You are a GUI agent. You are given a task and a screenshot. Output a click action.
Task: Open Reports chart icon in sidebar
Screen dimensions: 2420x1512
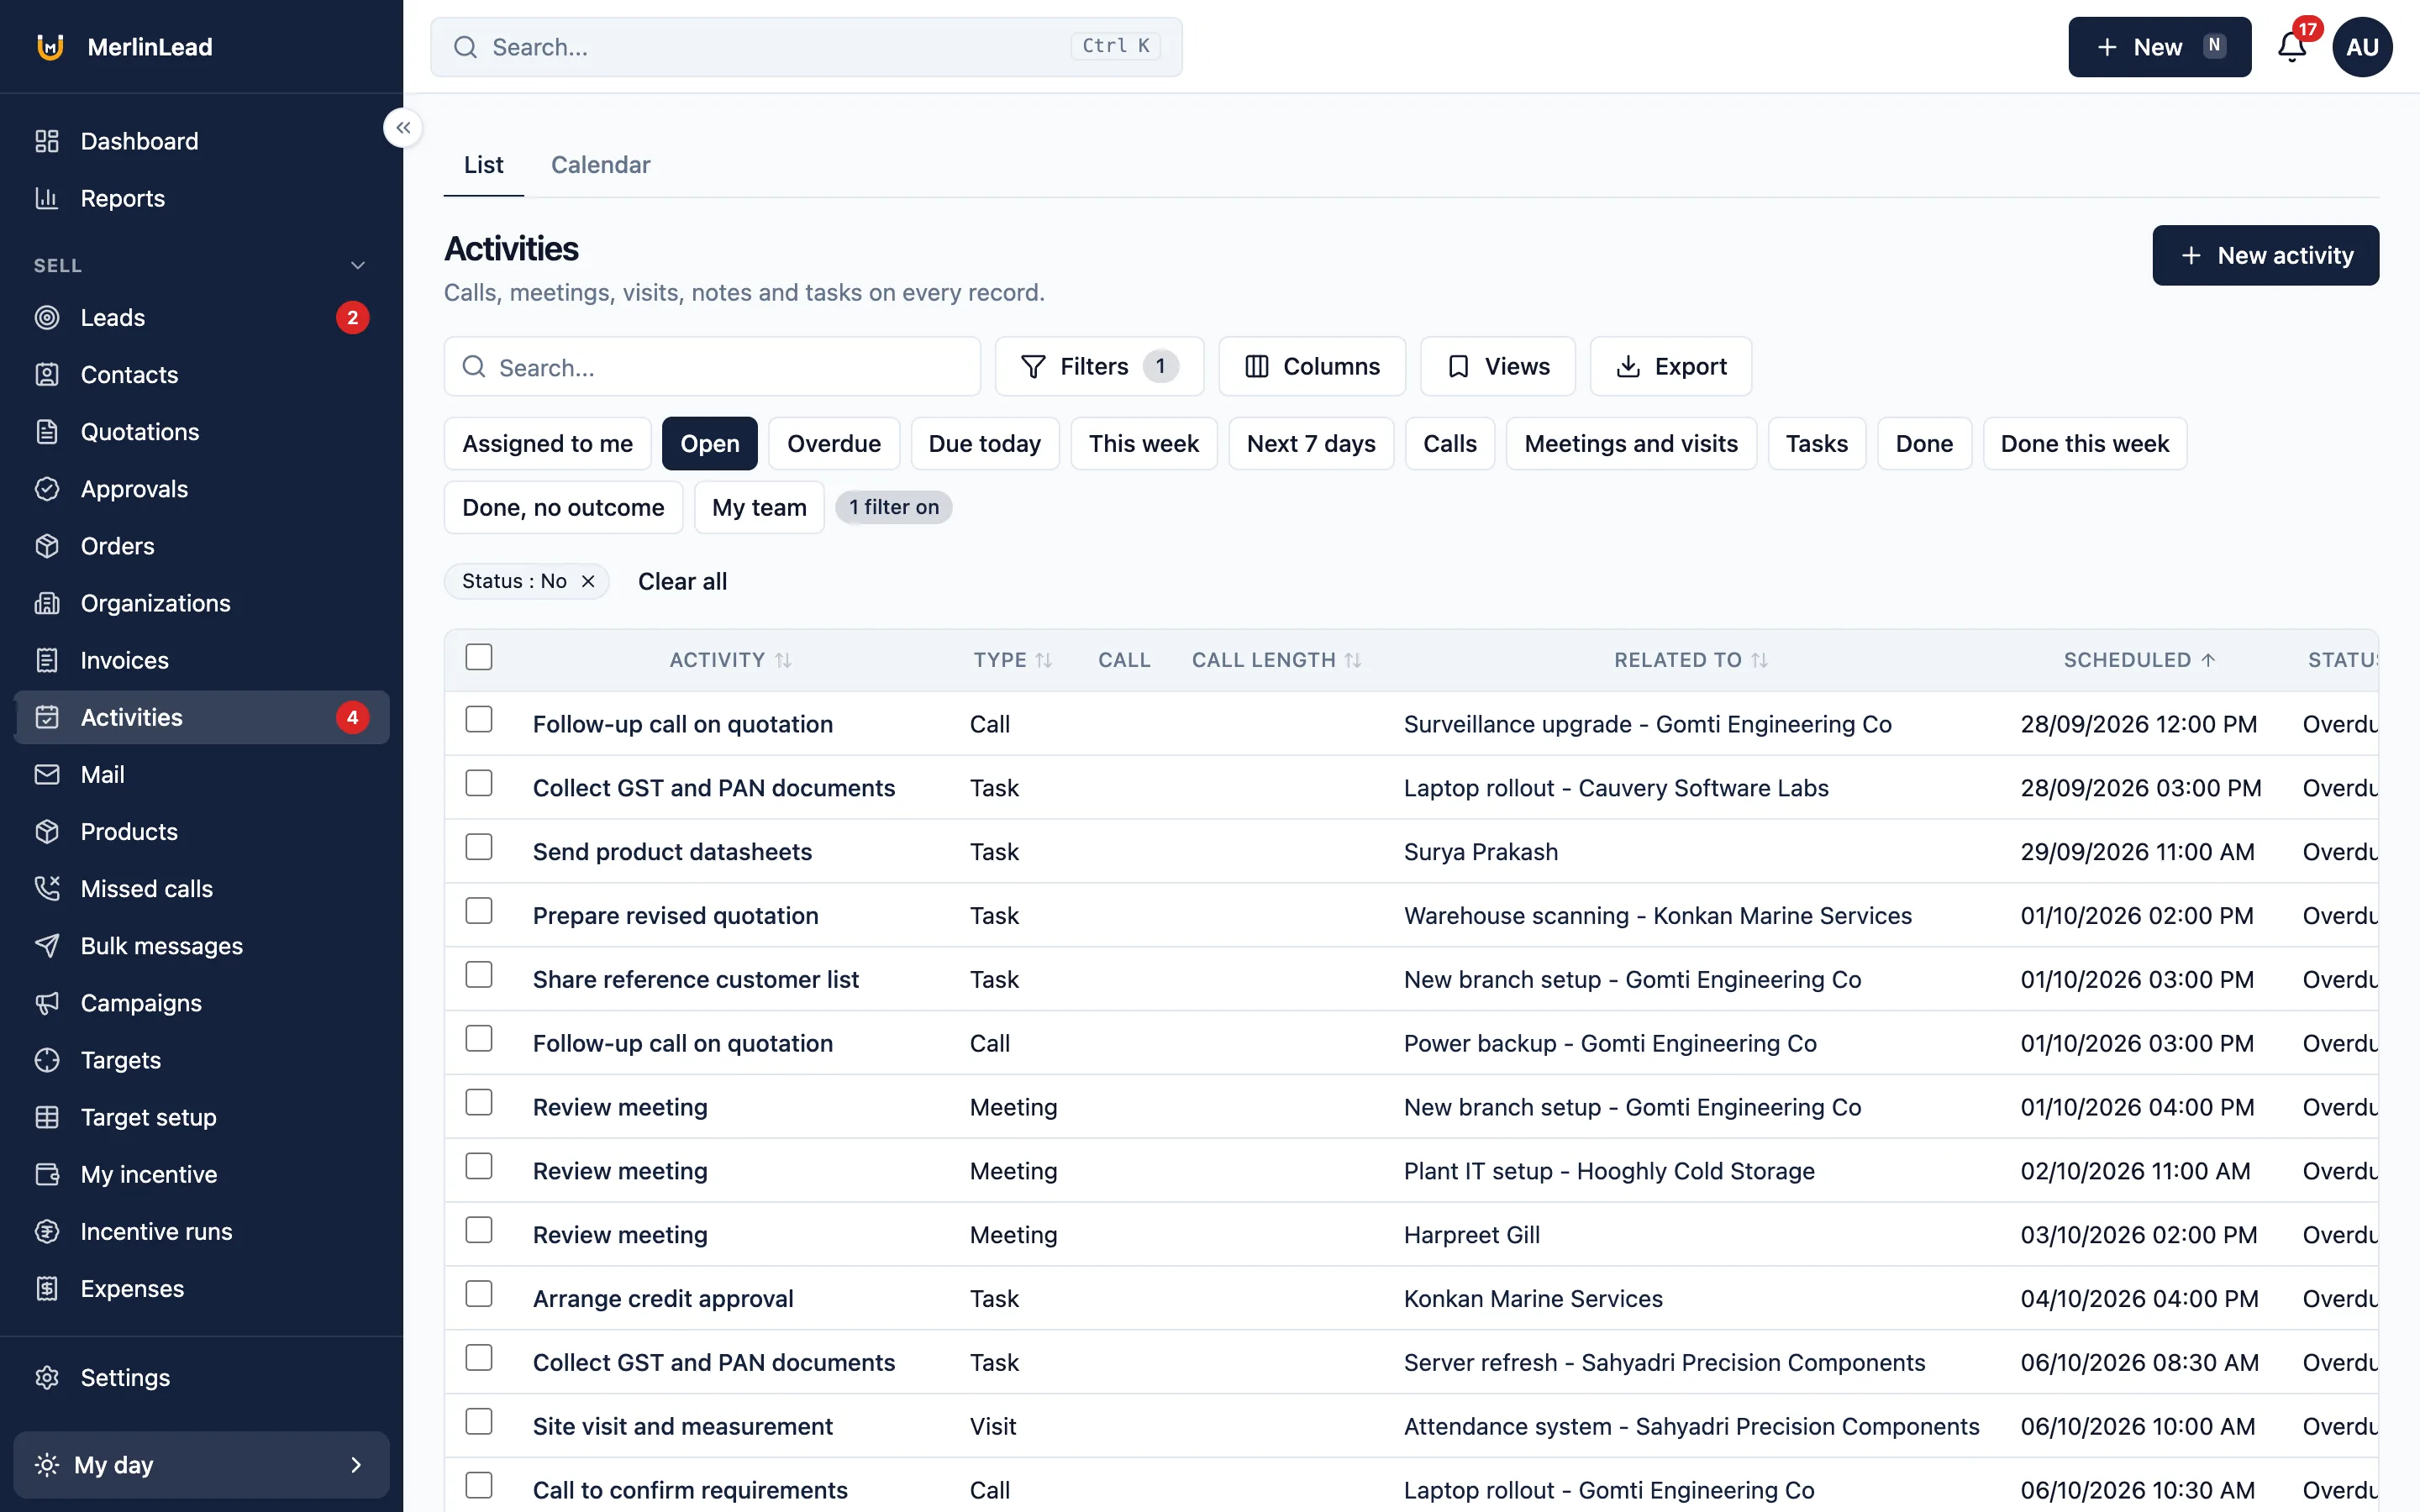(47, 198)
